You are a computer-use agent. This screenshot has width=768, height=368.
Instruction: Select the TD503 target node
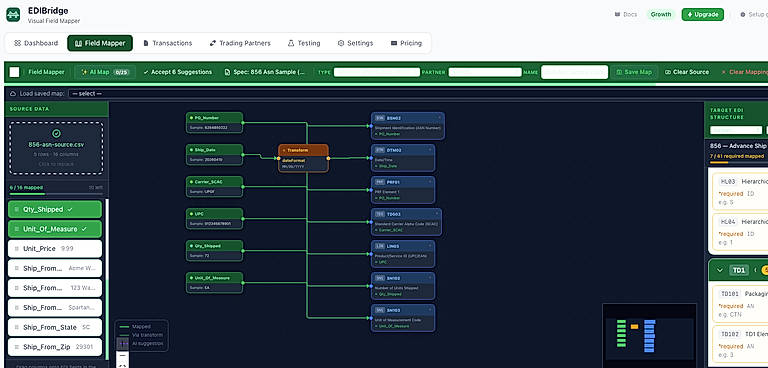click(407, 222)
